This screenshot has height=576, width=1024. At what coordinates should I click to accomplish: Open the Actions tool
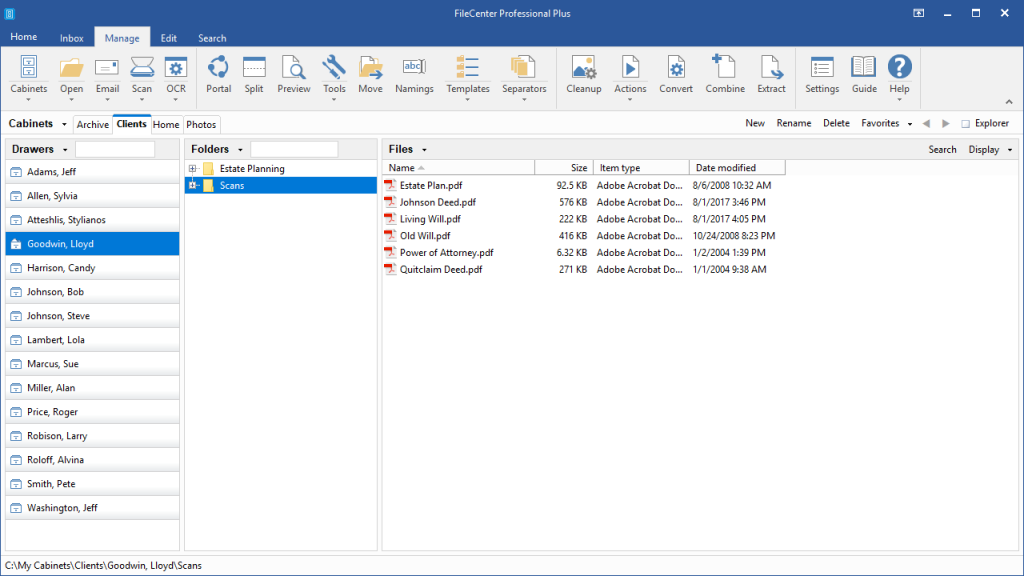tap(630, 75)
